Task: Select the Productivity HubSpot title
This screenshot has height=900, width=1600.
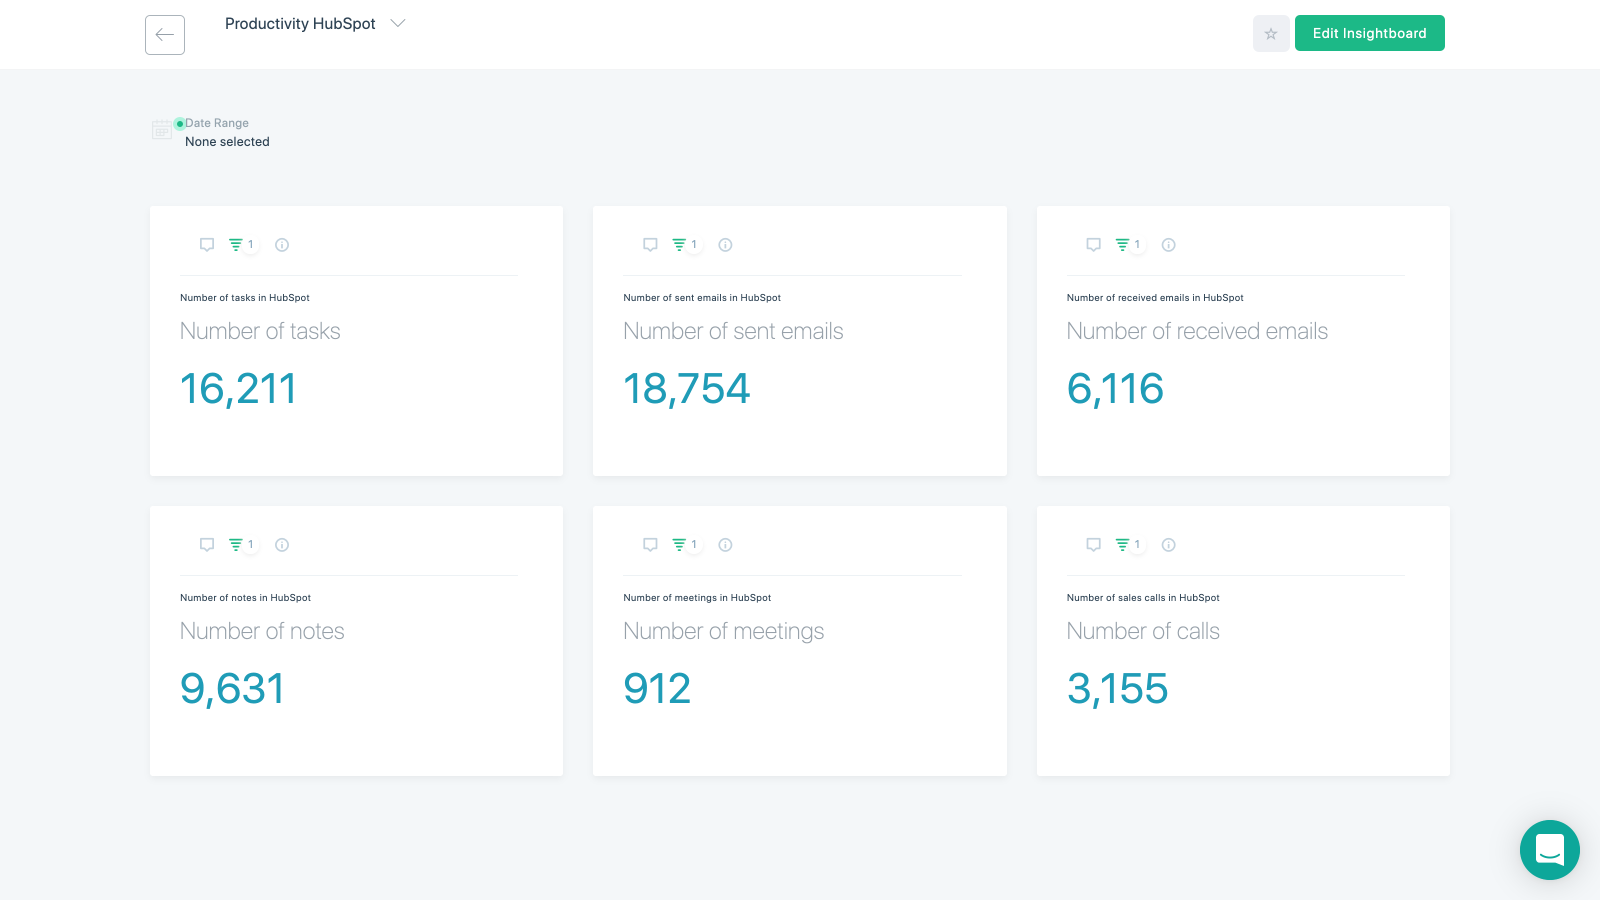Action: click(x=300, y=23)
